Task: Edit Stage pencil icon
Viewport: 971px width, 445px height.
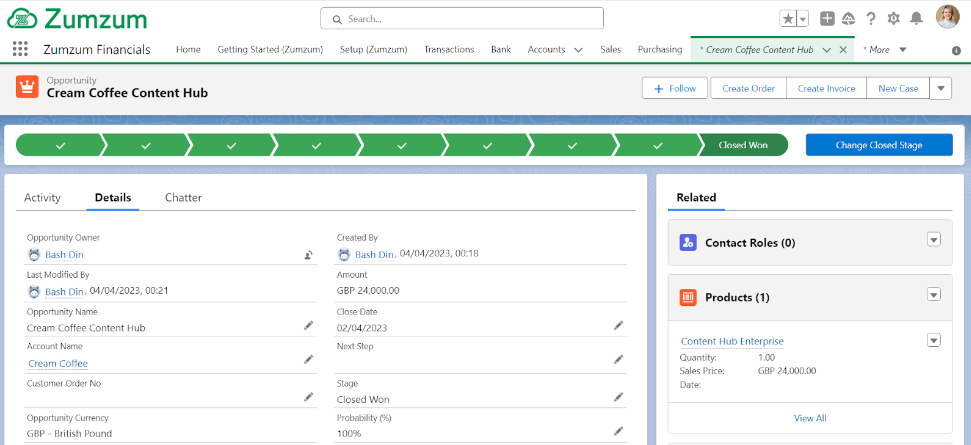Action: coord(618,397)
